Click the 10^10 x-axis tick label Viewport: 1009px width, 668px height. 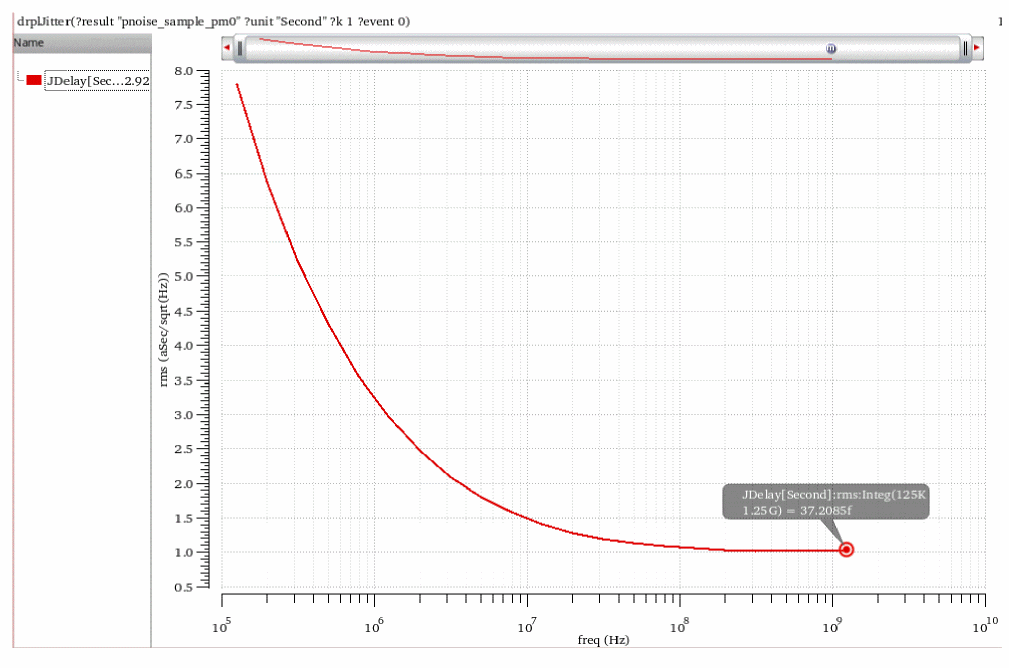pos(985,625)
